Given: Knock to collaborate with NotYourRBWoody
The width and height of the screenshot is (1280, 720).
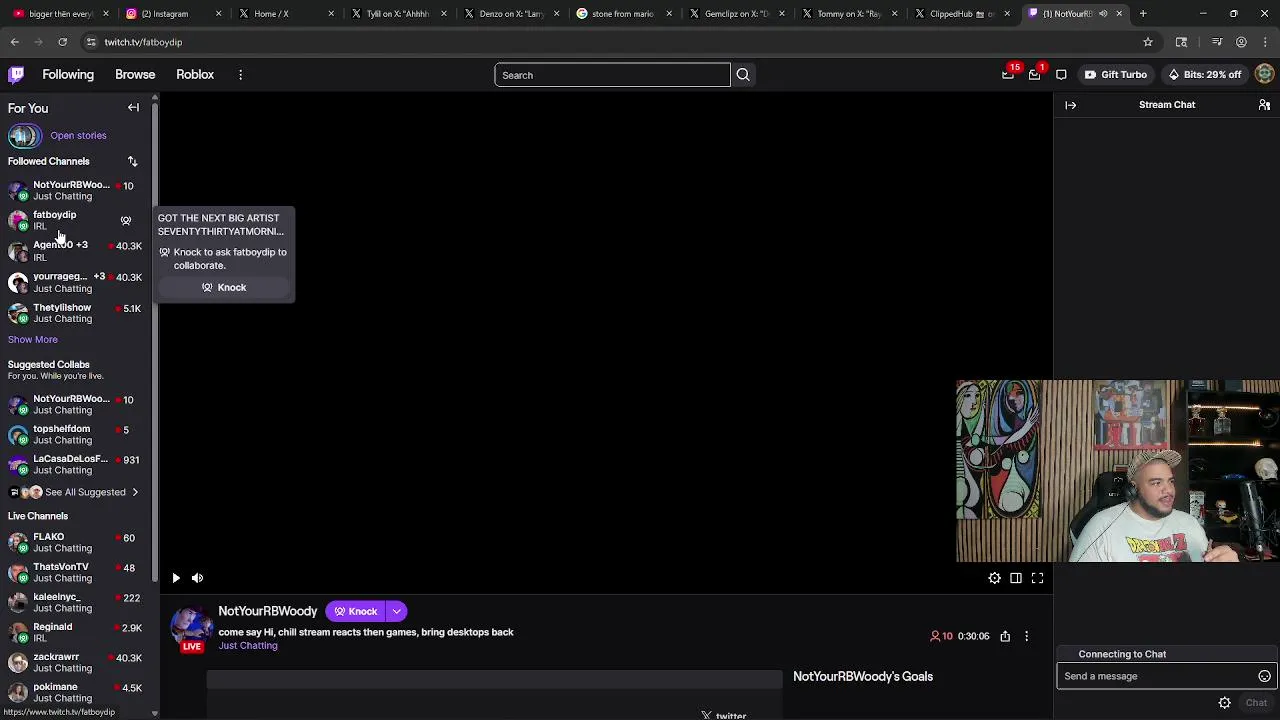Looking at the screenshot, I should click(356, 611).
